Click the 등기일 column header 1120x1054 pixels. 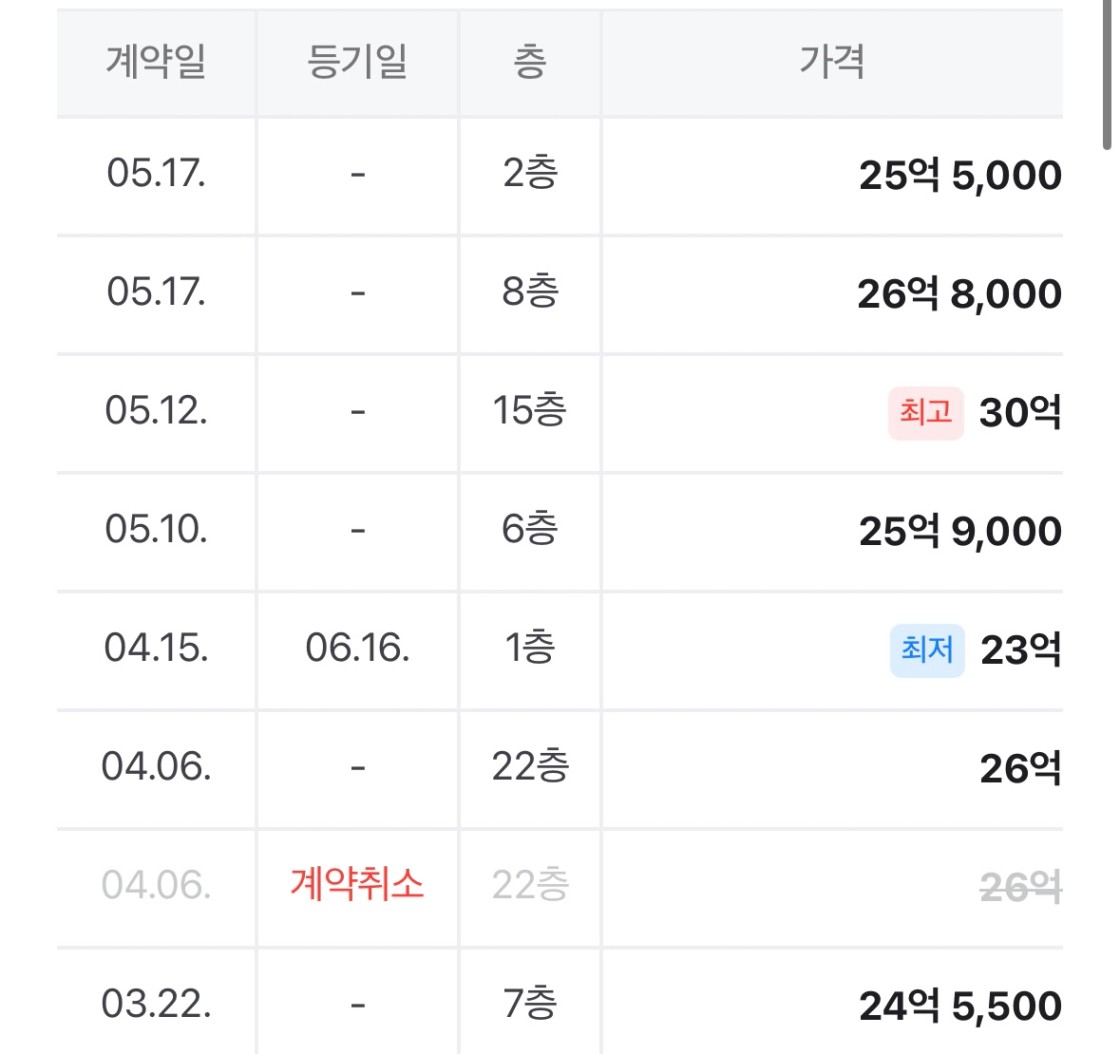(357, 63)
